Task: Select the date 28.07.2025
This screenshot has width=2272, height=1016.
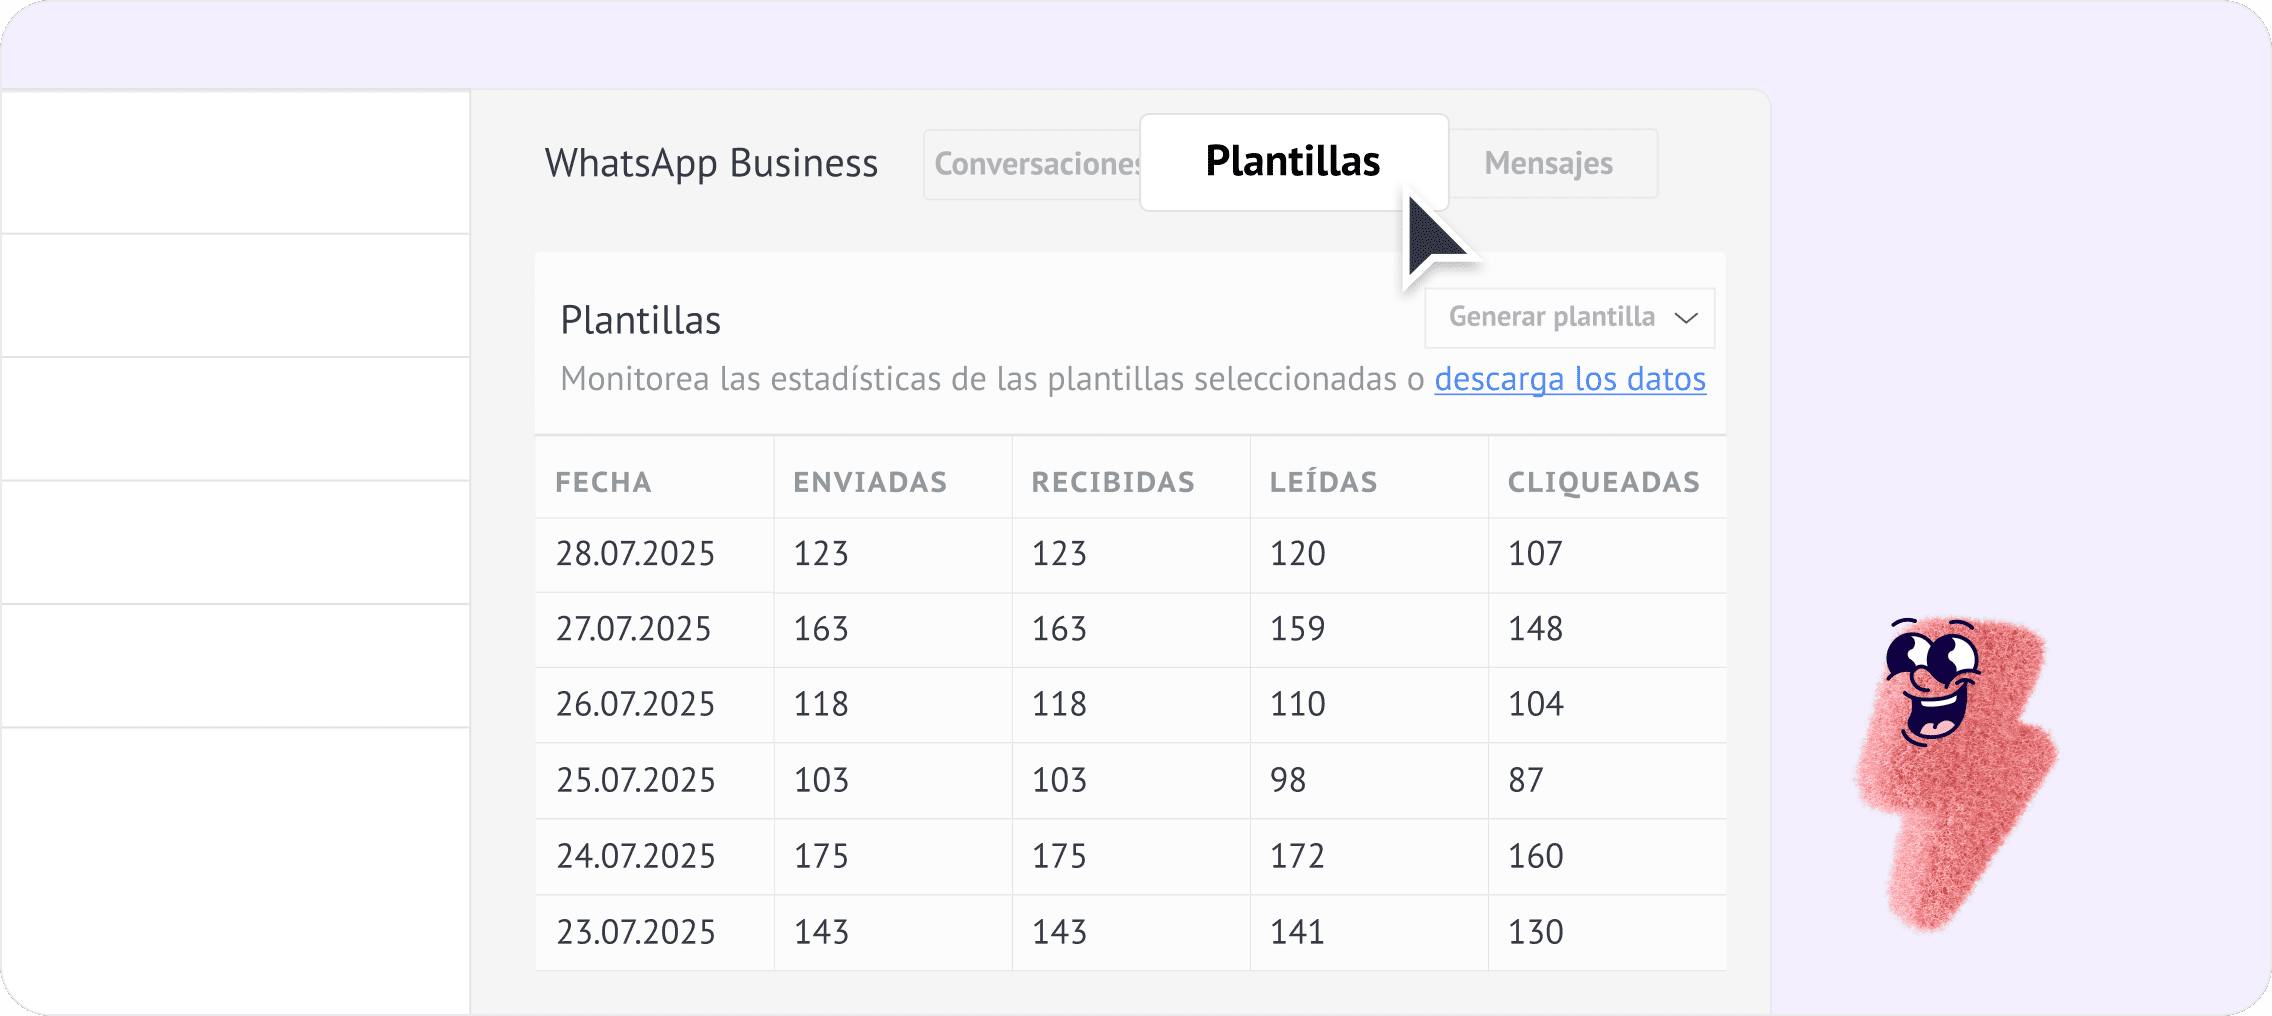Action: (x=635, y=554)
